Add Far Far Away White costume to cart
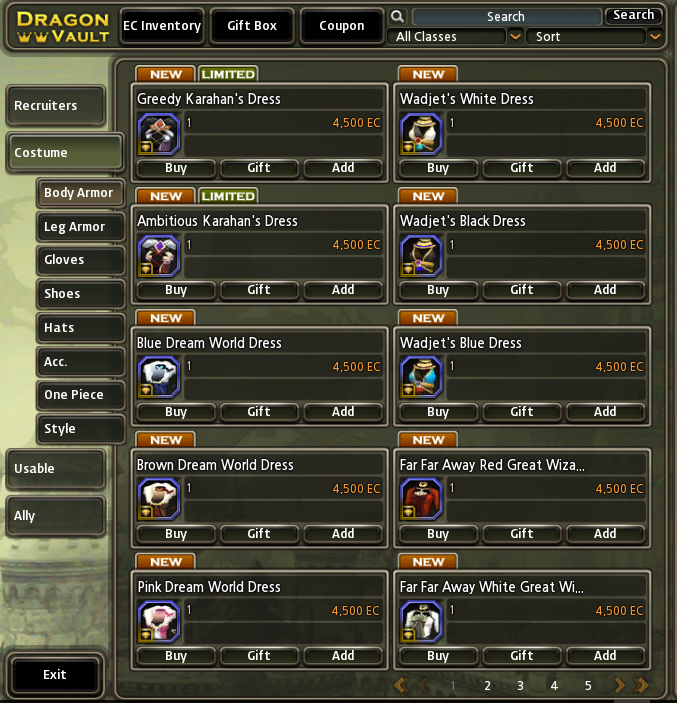This screenshot has height=703, width=677. click(x=605, y=655)
